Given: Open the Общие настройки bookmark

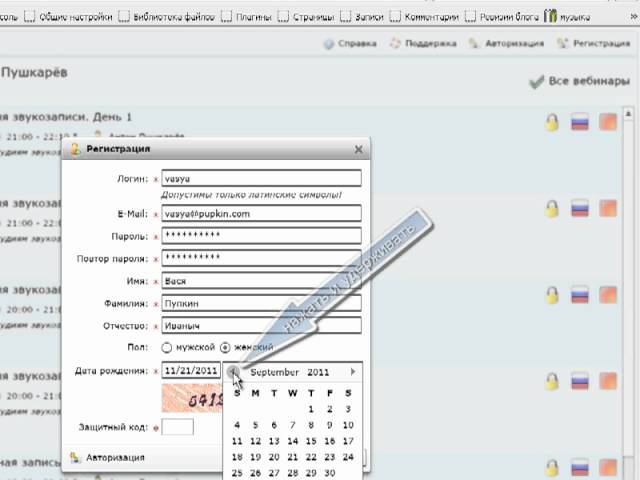Looking at the screenshot, I should tap(68, 17).
